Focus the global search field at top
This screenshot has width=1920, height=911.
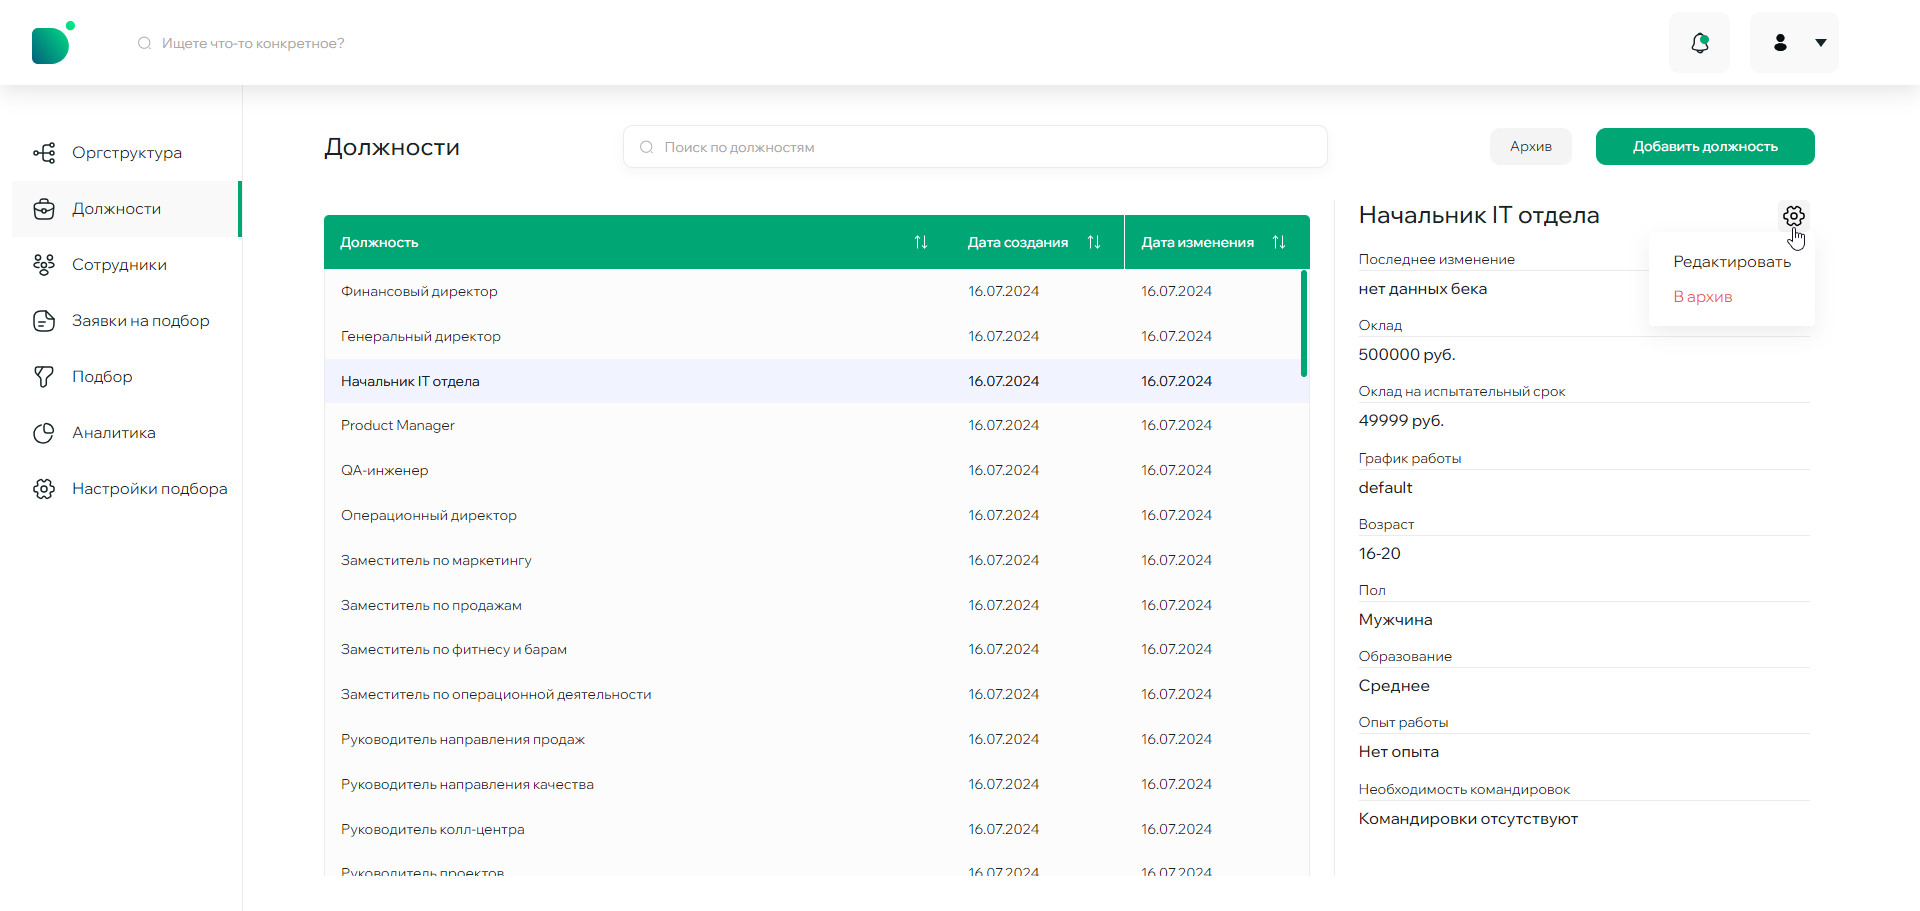253,43
